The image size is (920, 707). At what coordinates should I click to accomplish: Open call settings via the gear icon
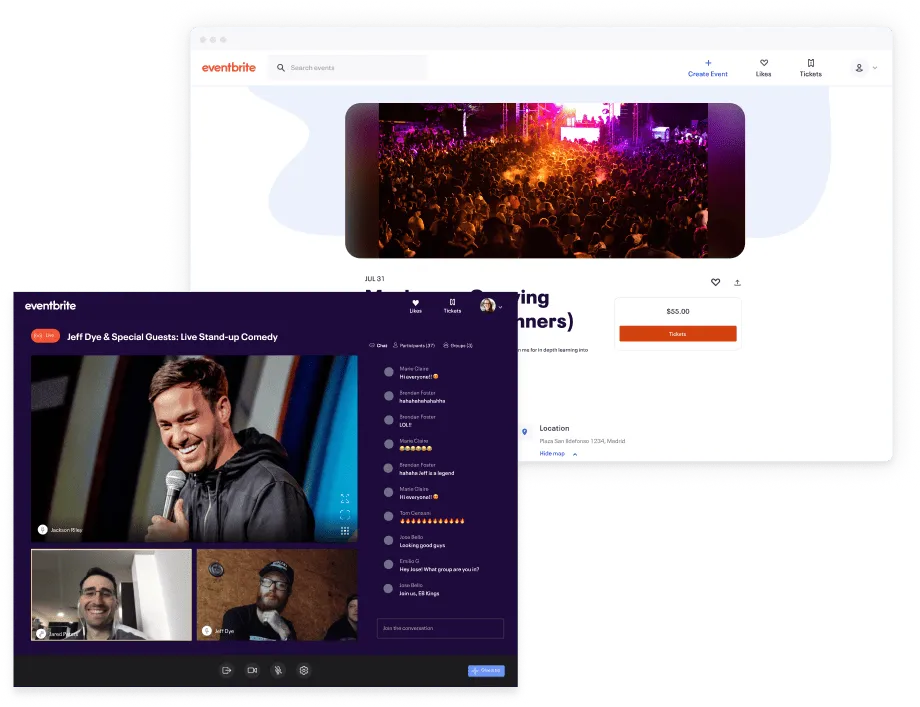click(304, 670)
